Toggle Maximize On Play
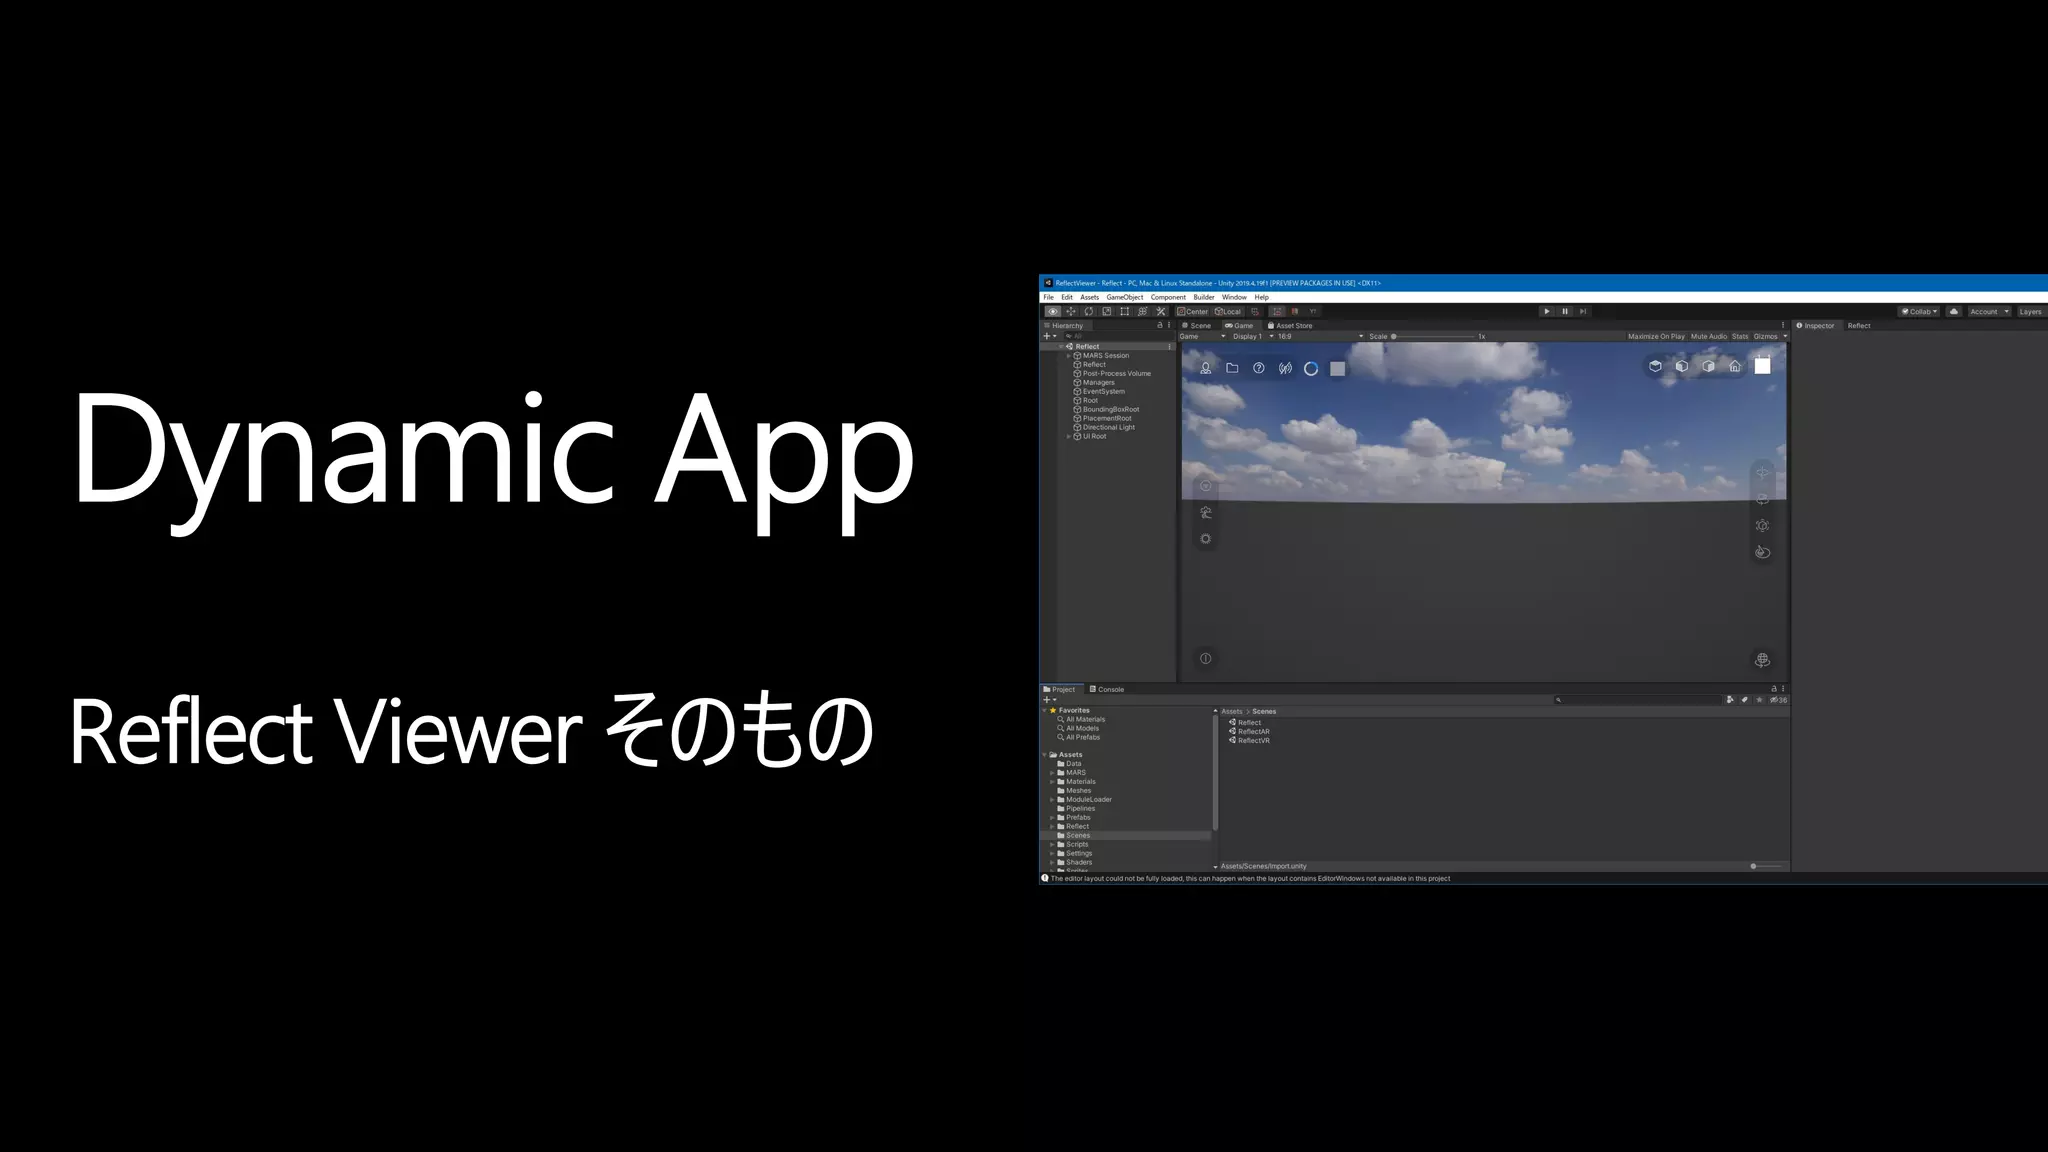2048x1152 pixels. point(1656,336)
